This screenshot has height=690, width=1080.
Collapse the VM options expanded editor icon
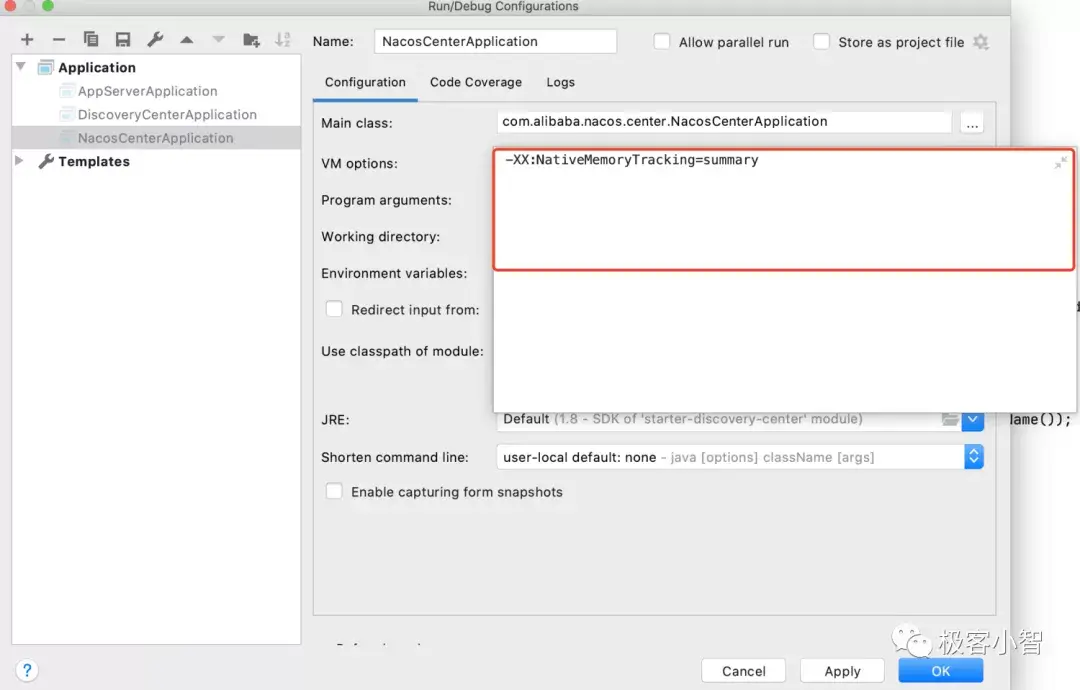point(1060,163)
